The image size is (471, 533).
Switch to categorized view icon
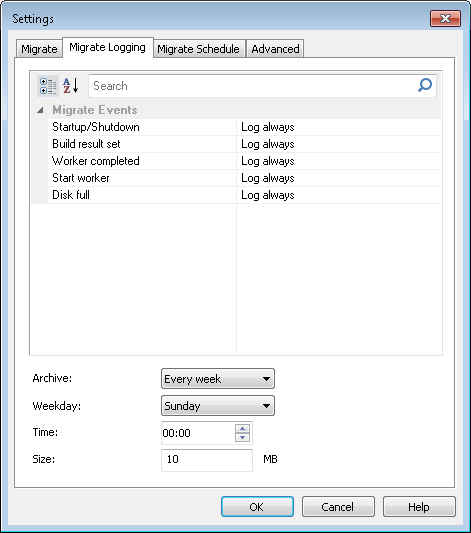(x=48, y=86)
